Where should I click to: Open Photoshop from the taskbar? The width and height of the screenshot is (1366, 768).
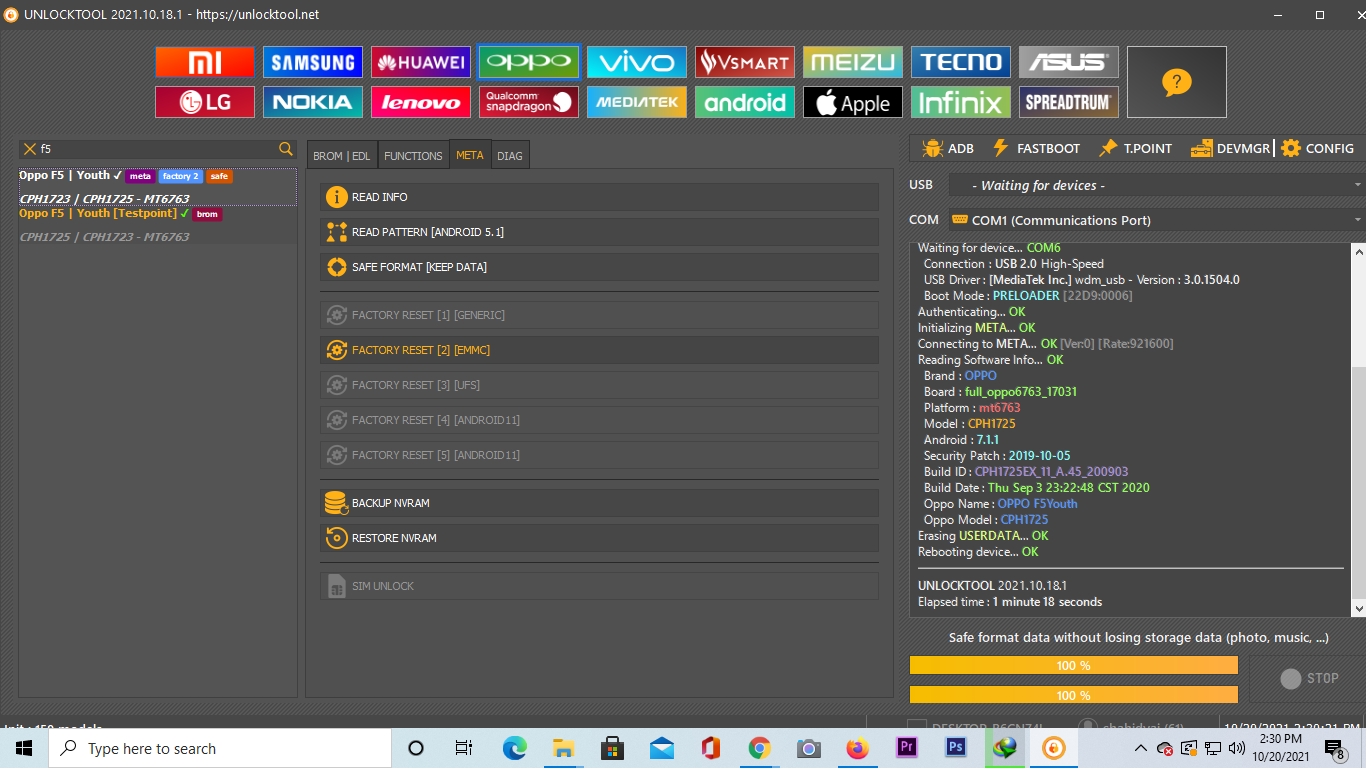point(956,748)
